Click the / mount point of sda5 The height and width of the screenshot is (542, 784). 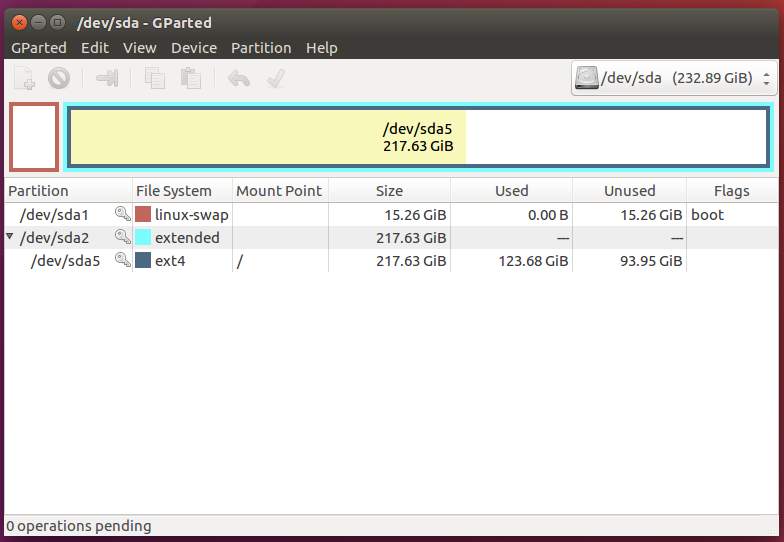click(240, 261)
